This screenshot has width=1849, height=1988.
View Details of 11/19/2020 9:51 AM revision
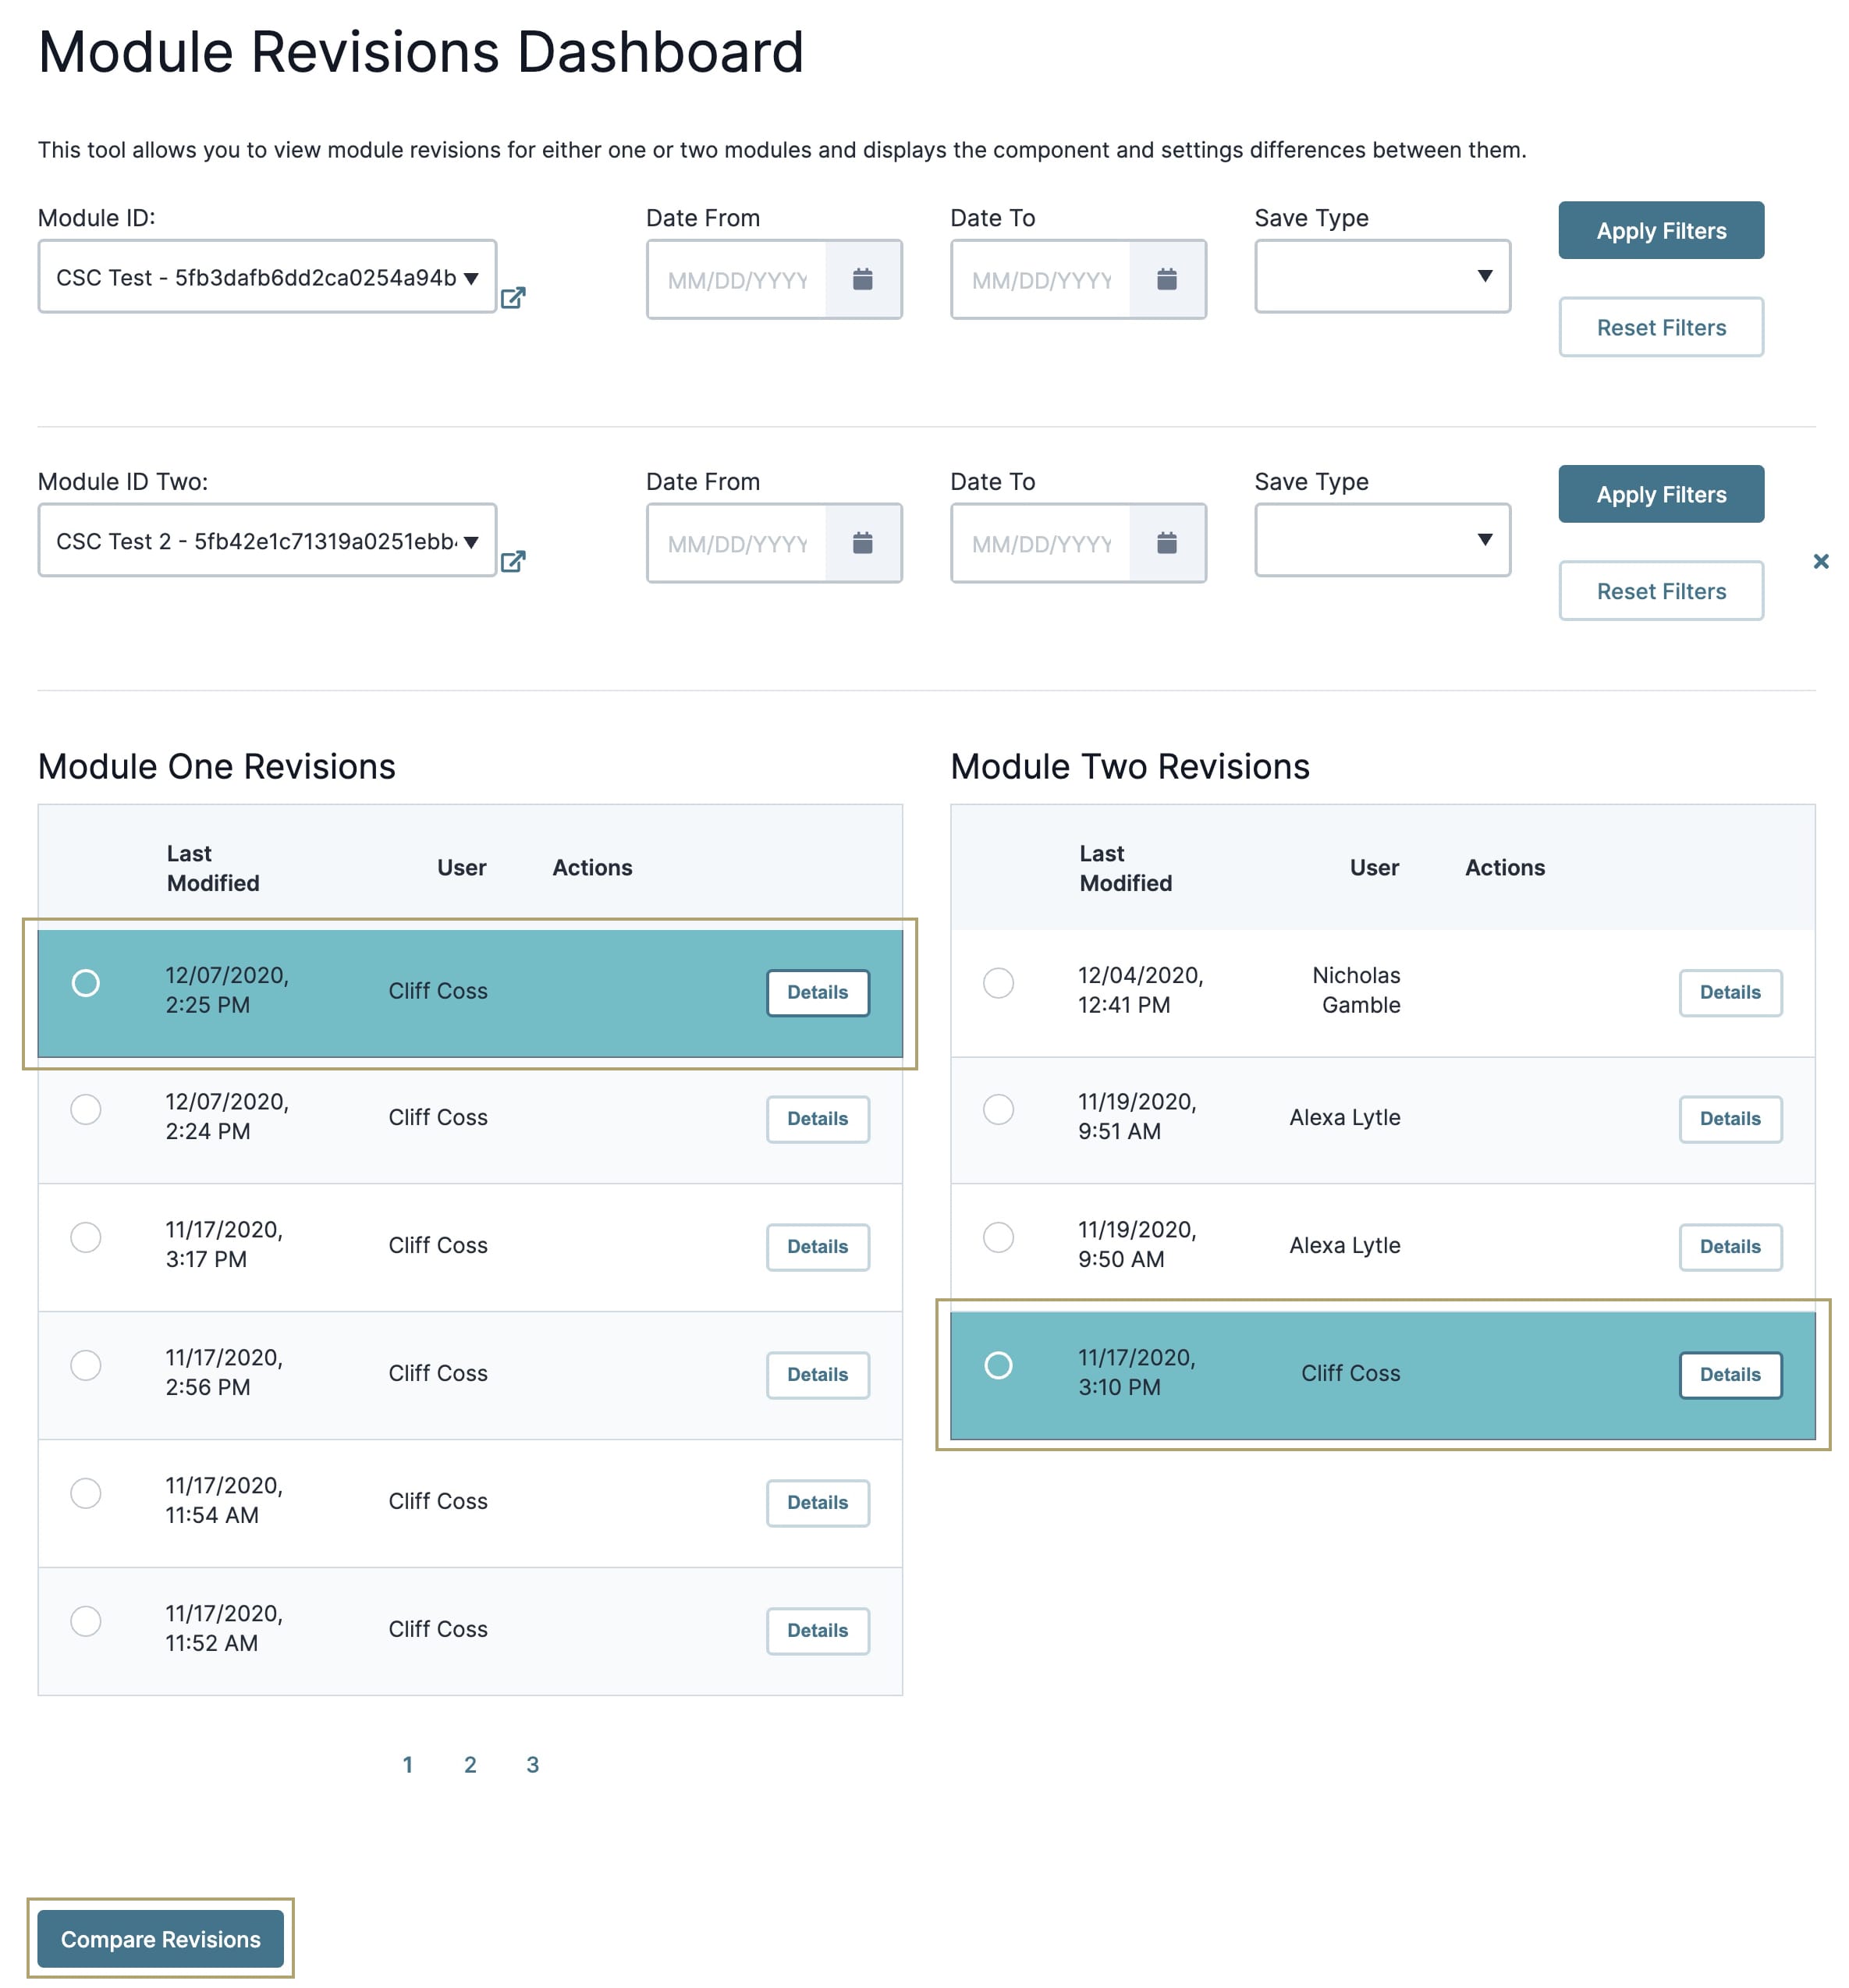tap(1730, 1119)
